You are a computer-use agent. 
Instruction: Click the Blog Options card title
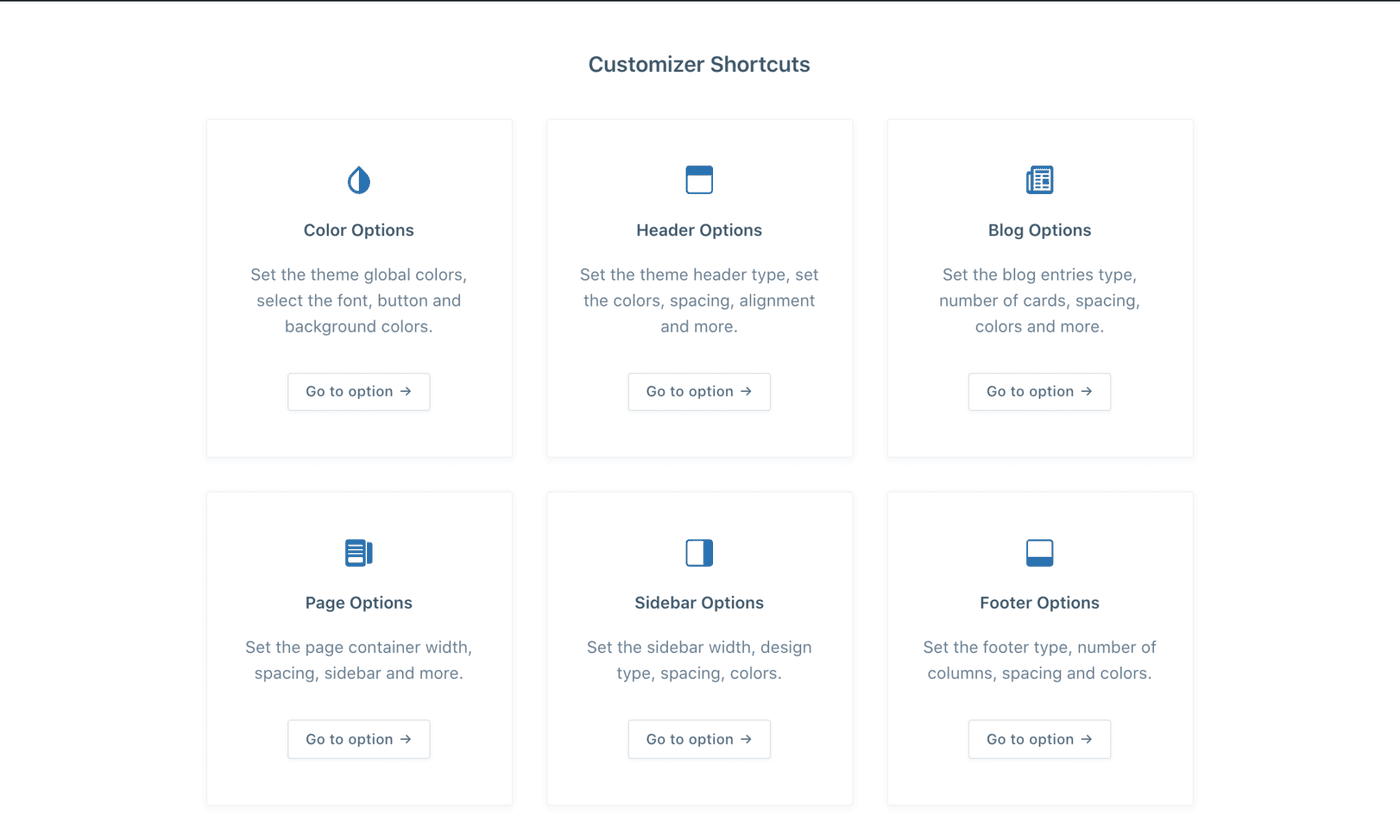click(1039, 230)
